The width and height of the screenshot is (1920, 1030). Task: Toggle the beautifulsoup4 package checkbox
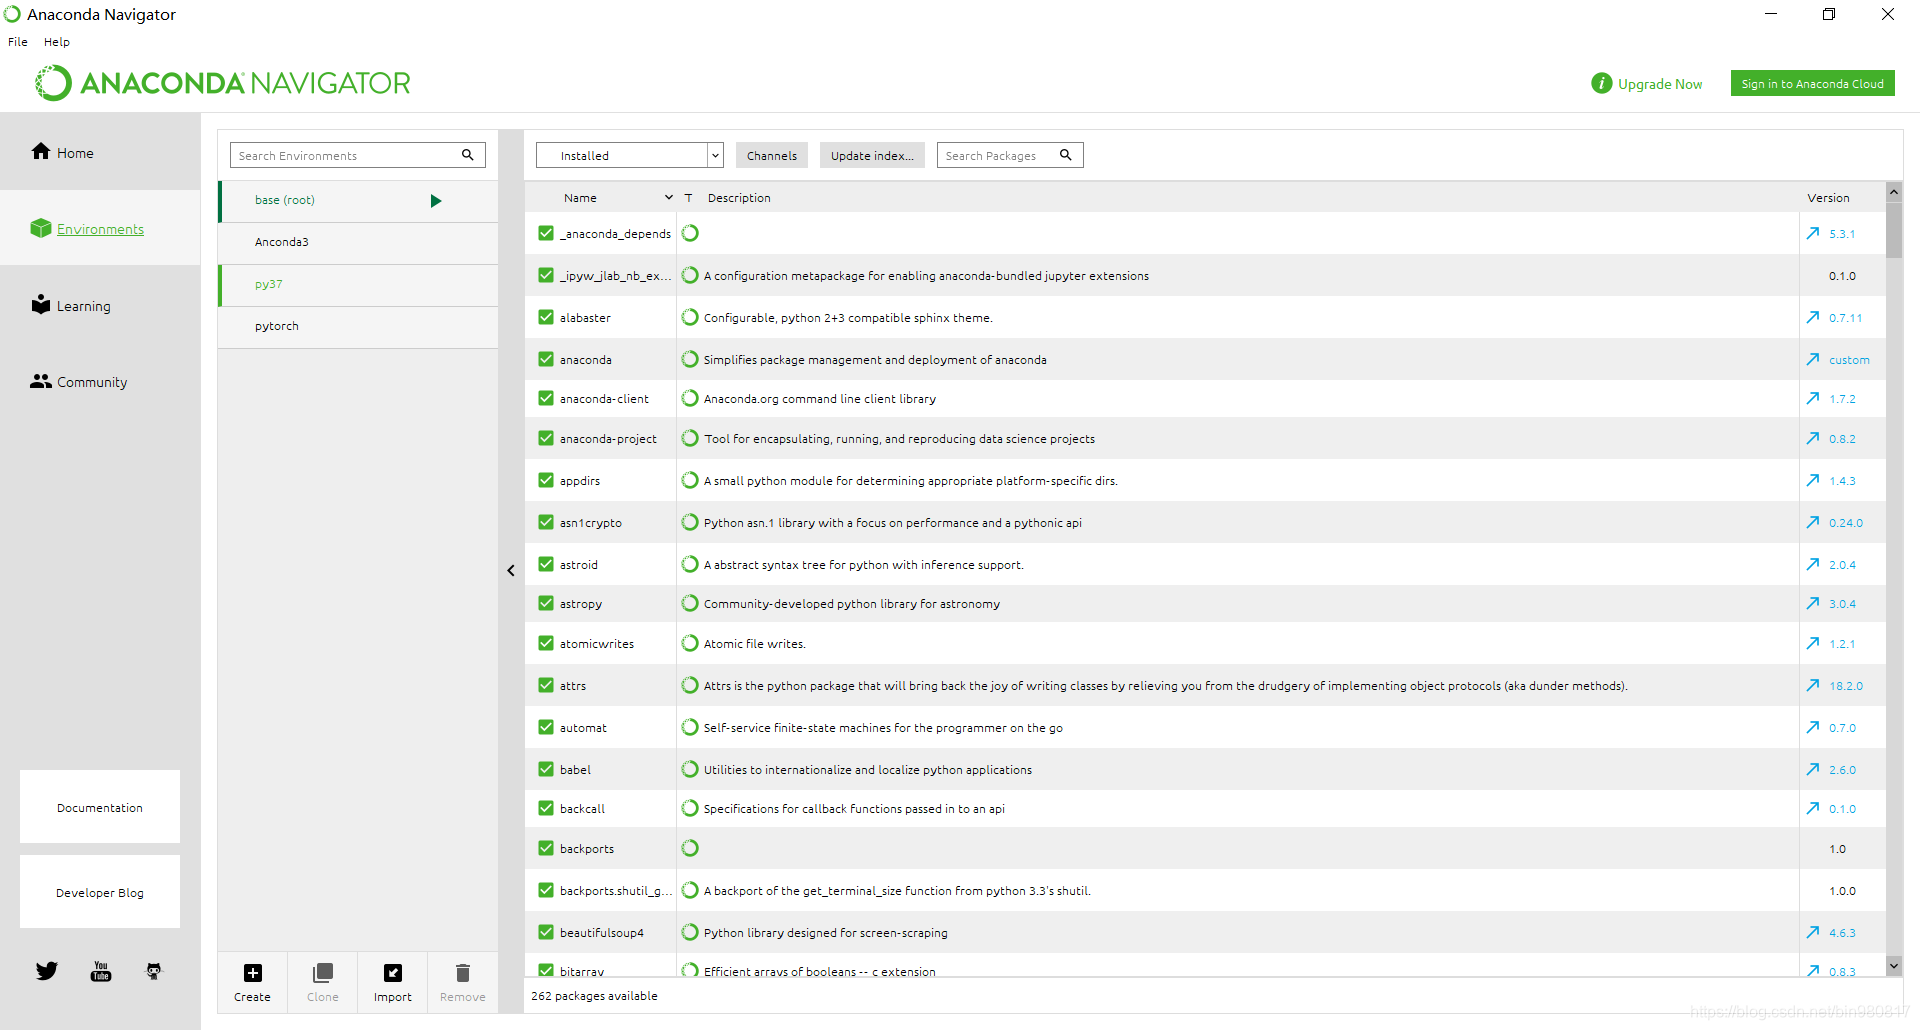(x=546, y=932)
